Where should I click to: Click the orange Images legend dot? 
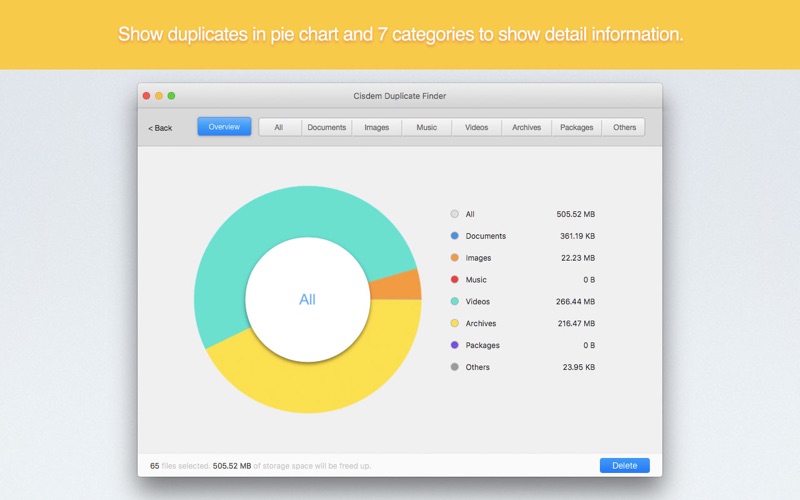[455, 258]
